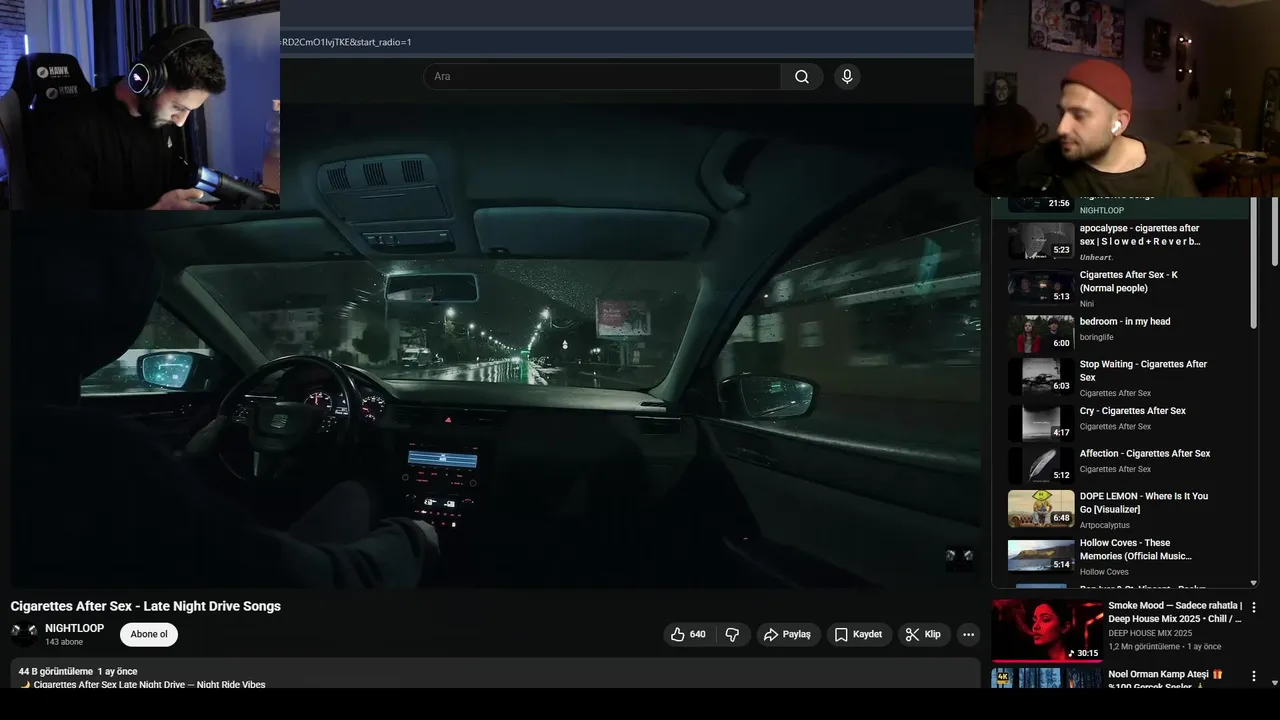Subscribe with Abone ol button

149,634
